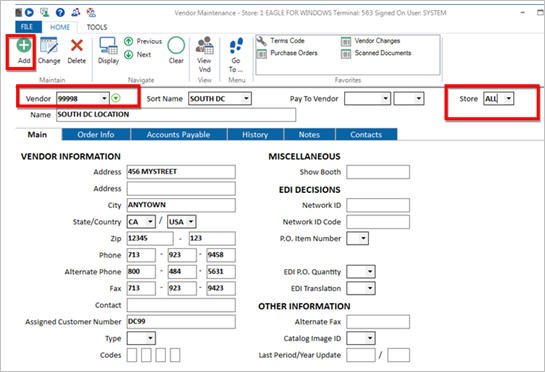The height and width of the screenshot is (372, 545).
Task: Open the Type dropdown
Action: [150, 338]
